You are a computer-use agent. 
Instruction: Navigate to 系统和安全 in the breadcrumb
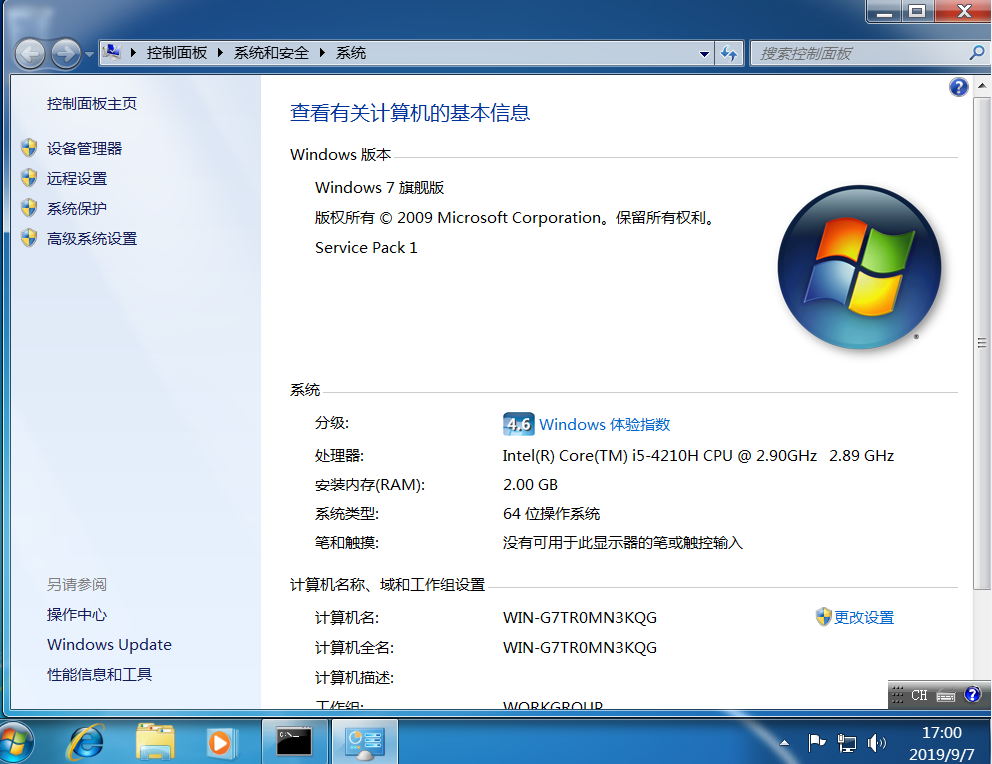(x=271, y=52)
